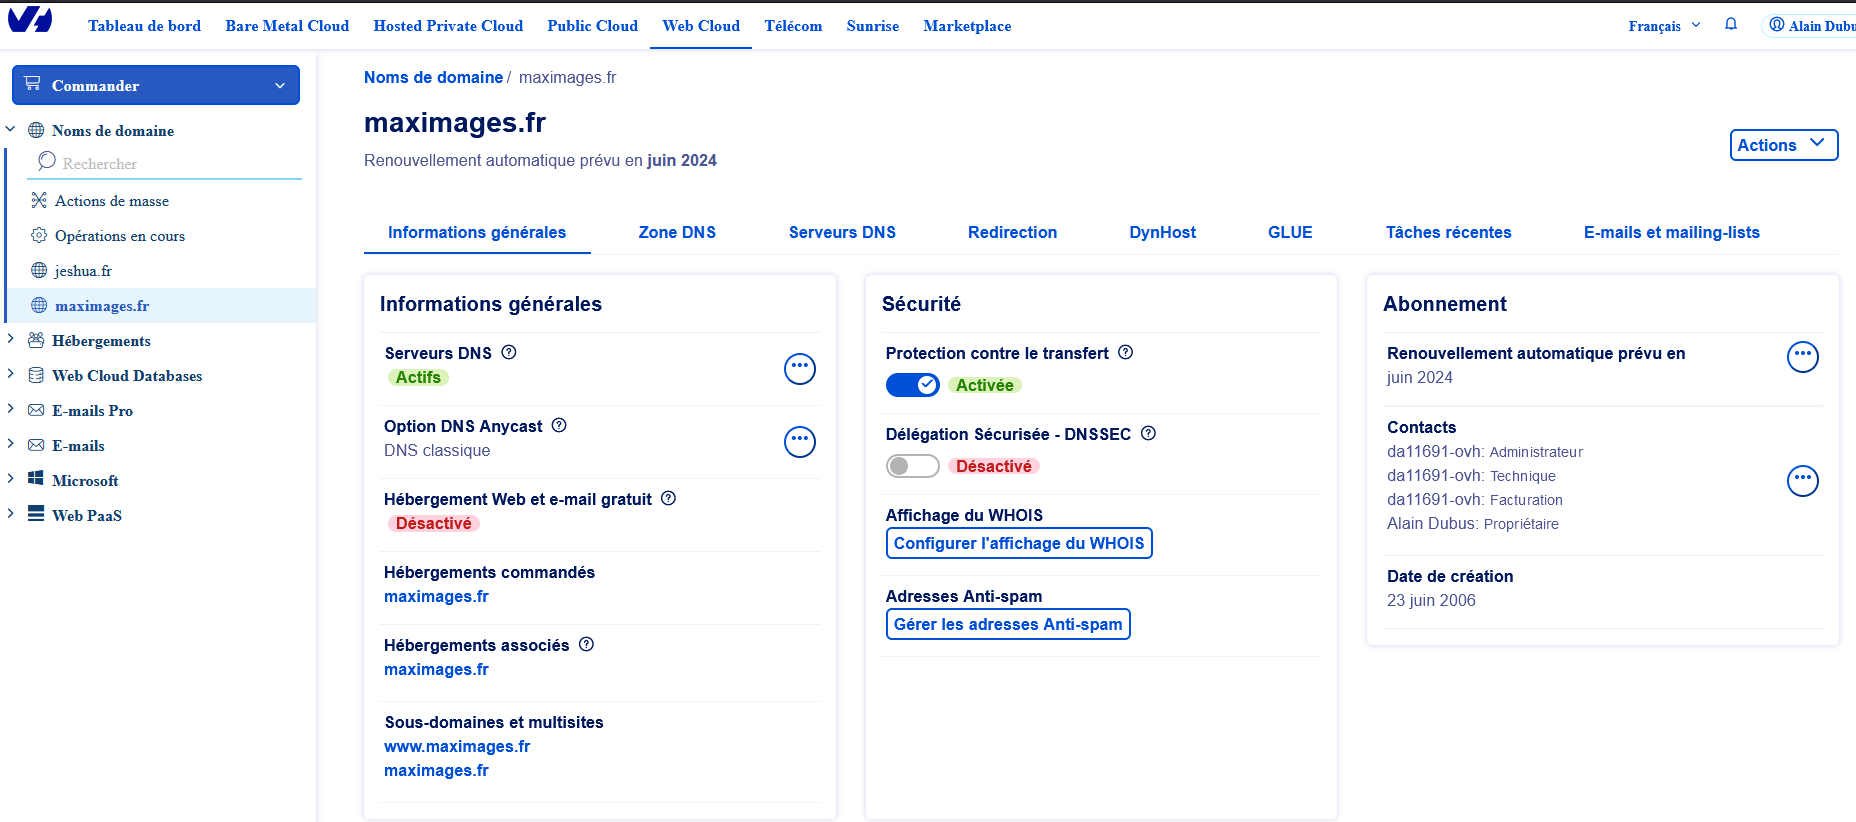This screenshot has height=822, width=1856.
Task: Expand the Hébergements tree section
Action: point(11,340)
